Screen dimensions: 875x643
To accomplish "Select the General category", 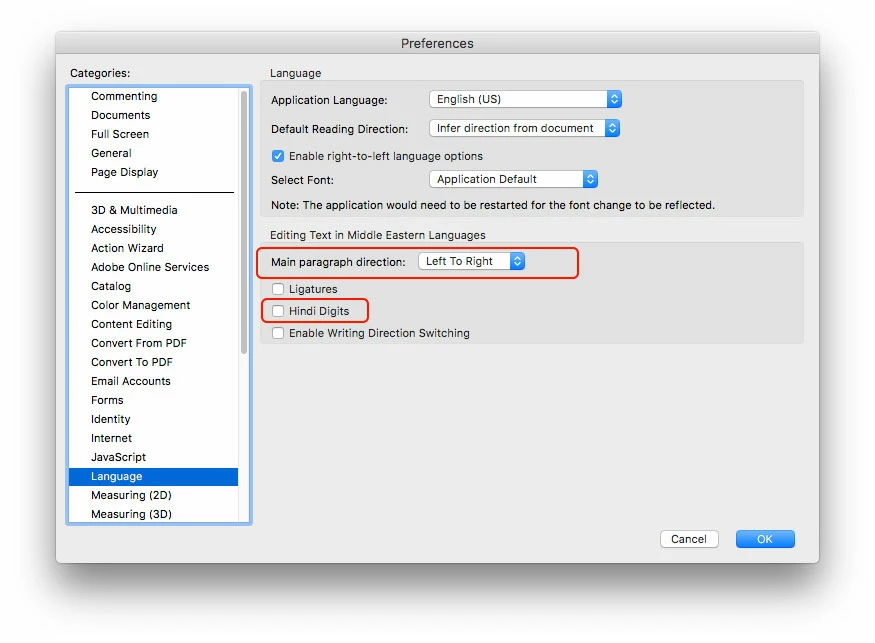I will (153, 153).
